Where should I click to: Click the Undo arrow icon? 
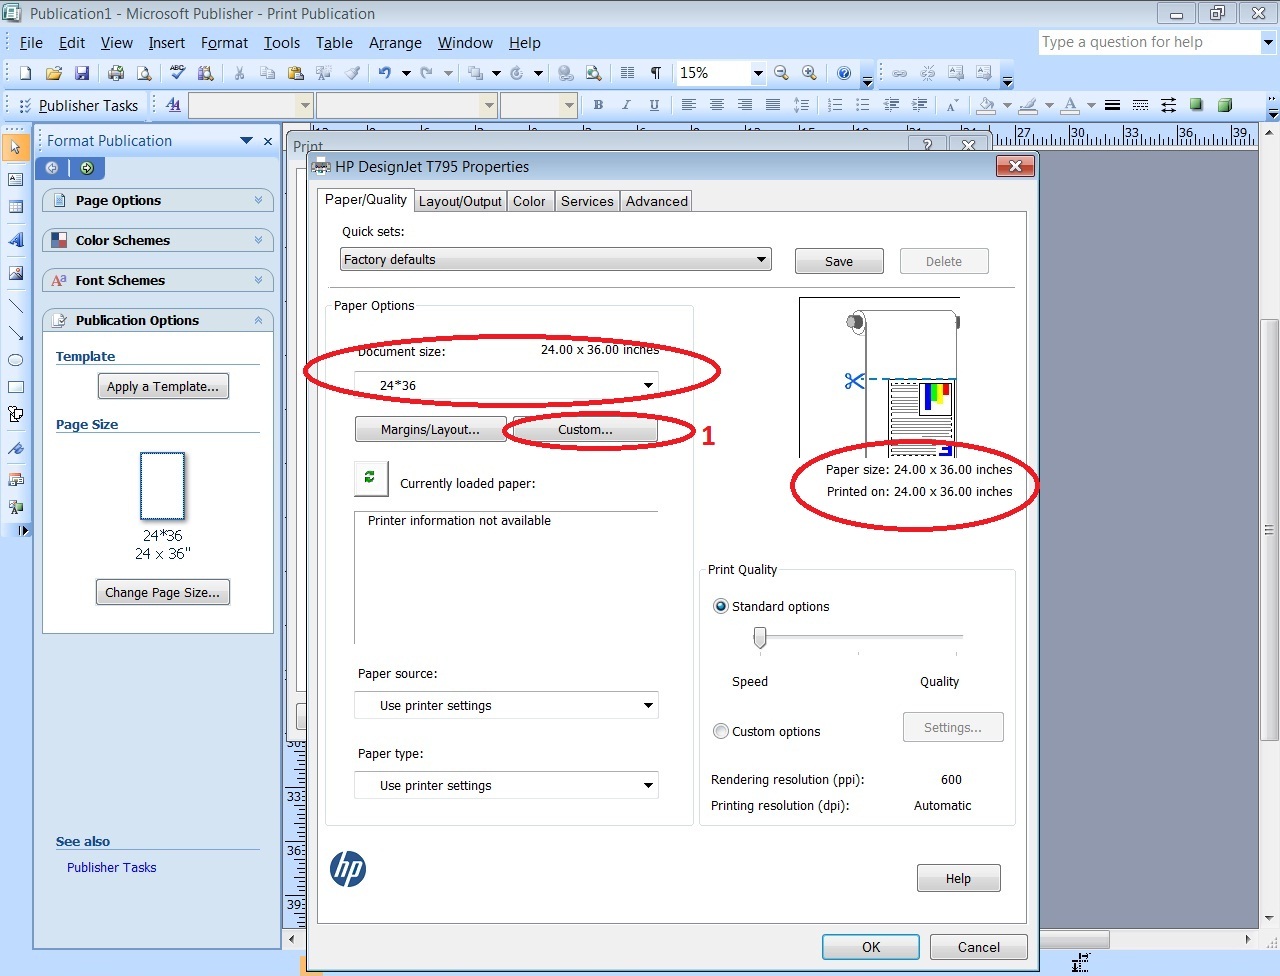(385, 73)
